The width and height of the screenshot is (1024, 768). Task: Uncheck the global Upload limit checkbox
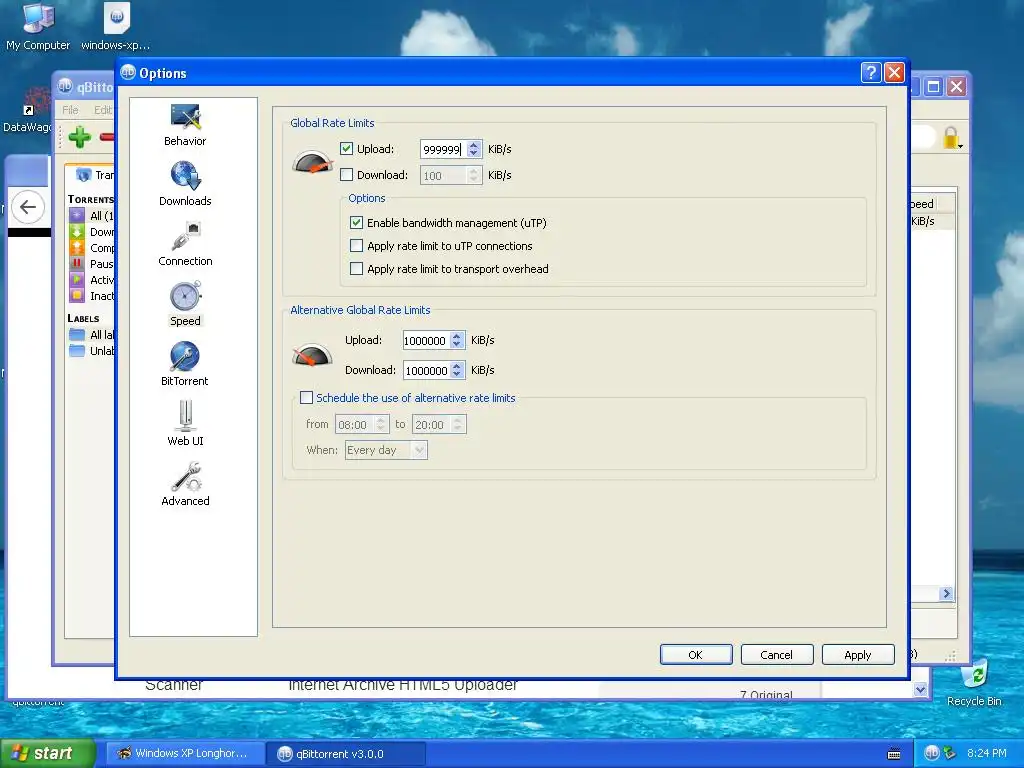pyautogui.click(x=347, y=149)
